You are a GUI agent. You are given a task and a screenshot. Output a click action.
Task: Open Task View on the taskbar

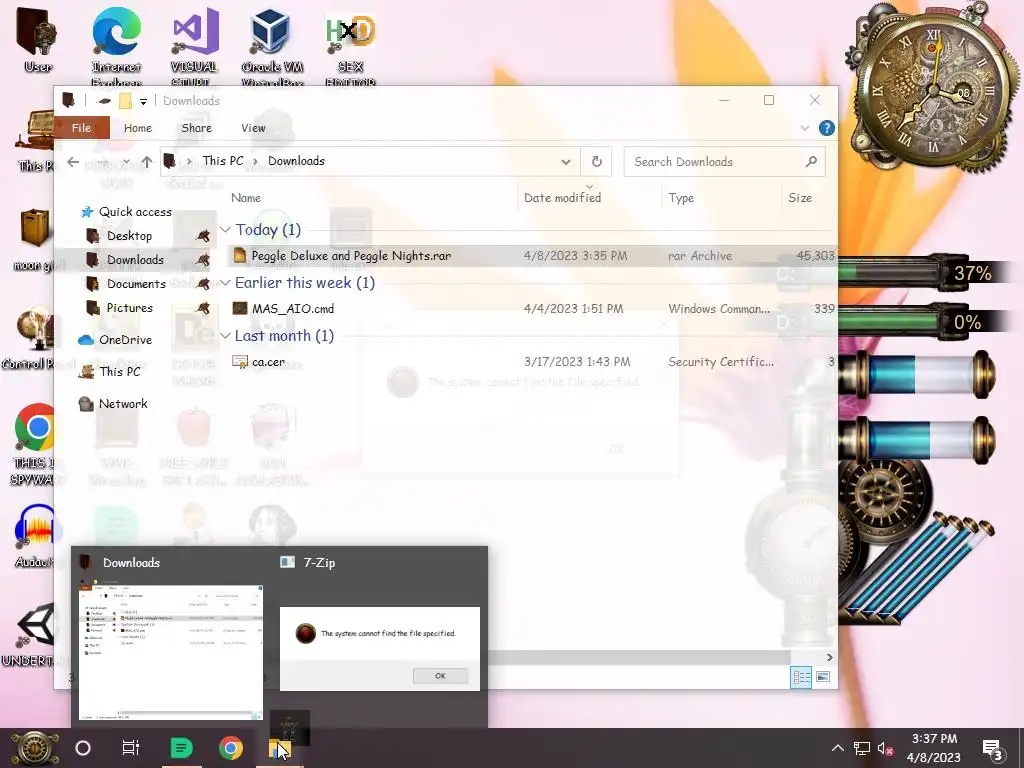(131, 748)
